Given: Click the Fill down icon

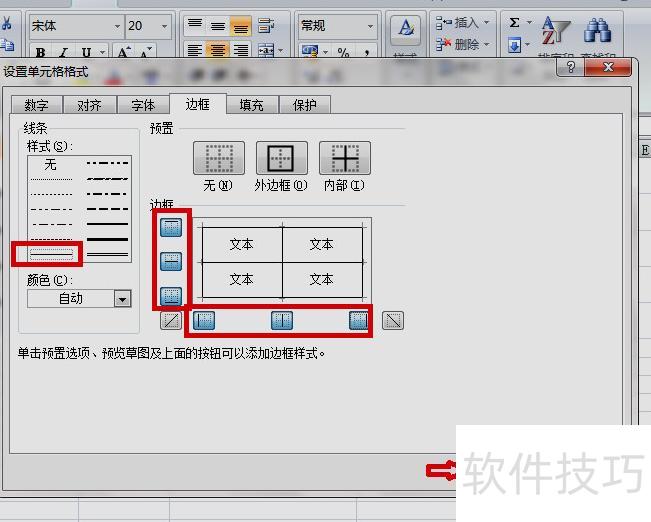Looking at the screenshot, I should (514, 44).
